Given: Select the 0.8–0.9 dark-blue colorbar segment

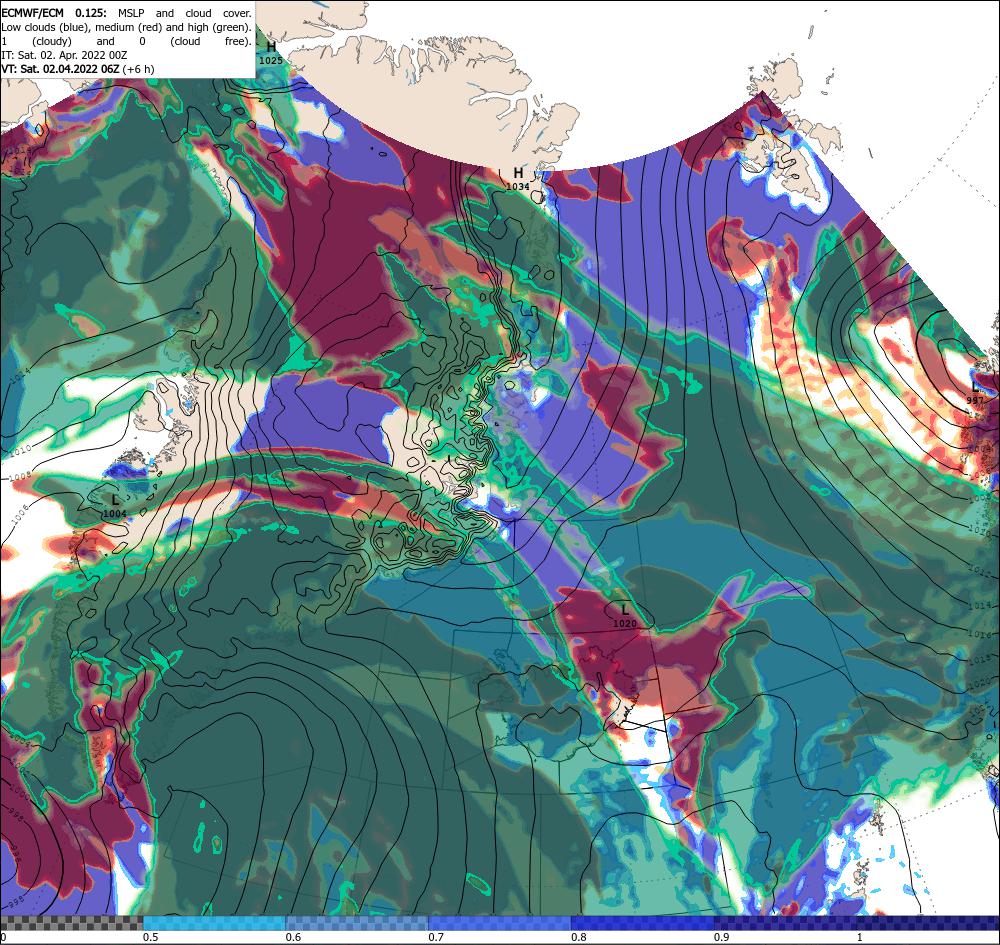Looking at the screenshot, I should 642,923.
